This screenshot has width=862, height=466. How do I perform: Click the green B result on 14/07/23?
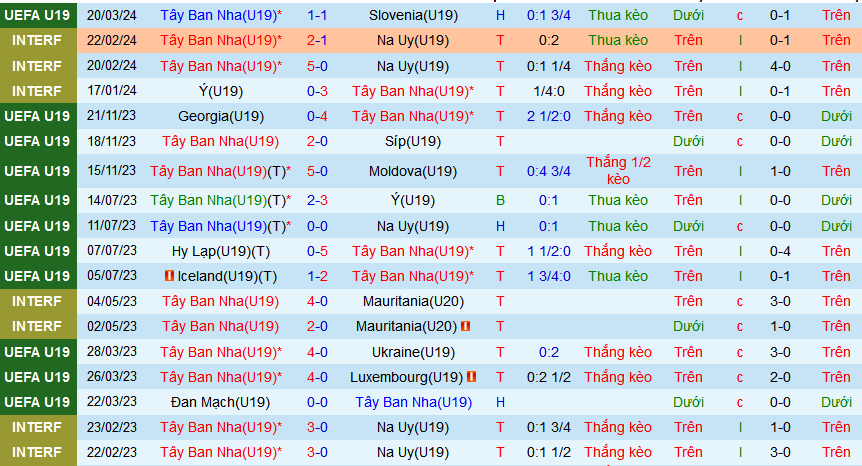click(x=500, y=201)
